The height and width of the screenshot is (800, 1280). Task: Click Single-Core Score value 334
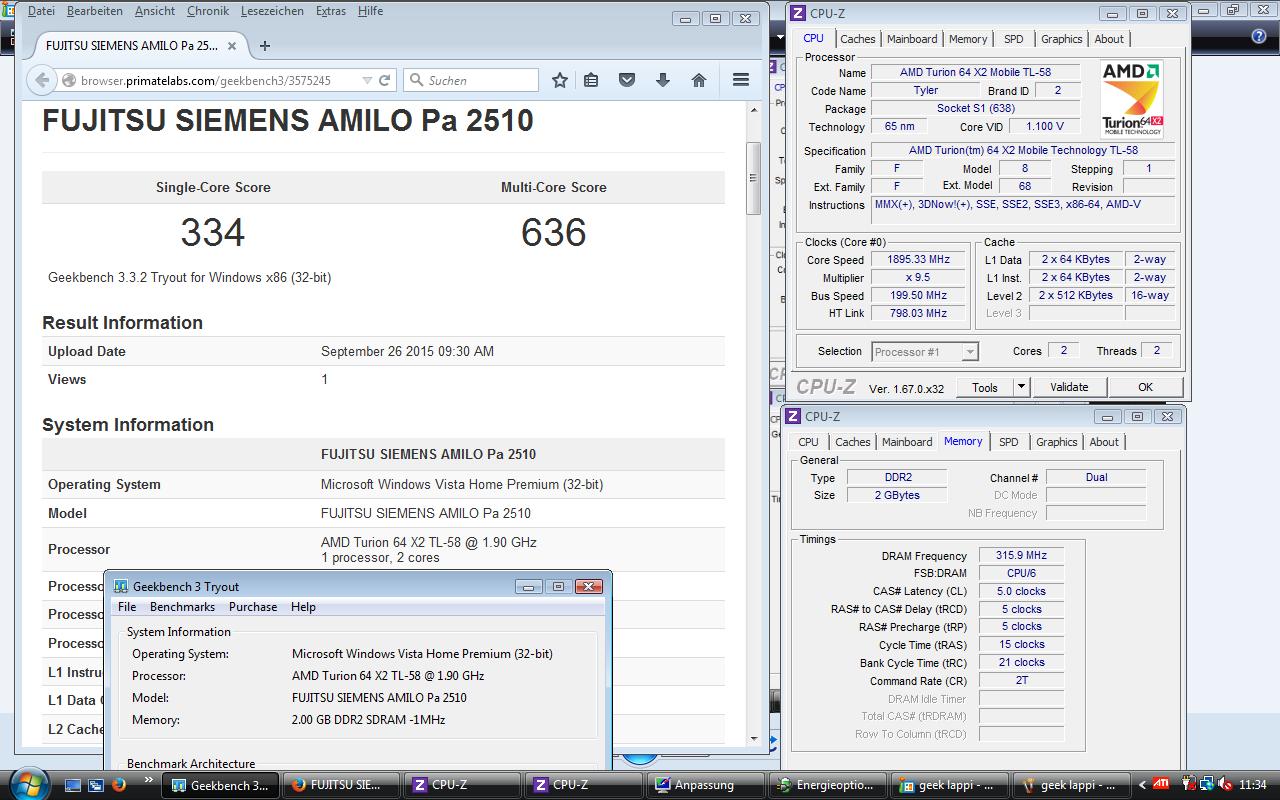(213, 233)
